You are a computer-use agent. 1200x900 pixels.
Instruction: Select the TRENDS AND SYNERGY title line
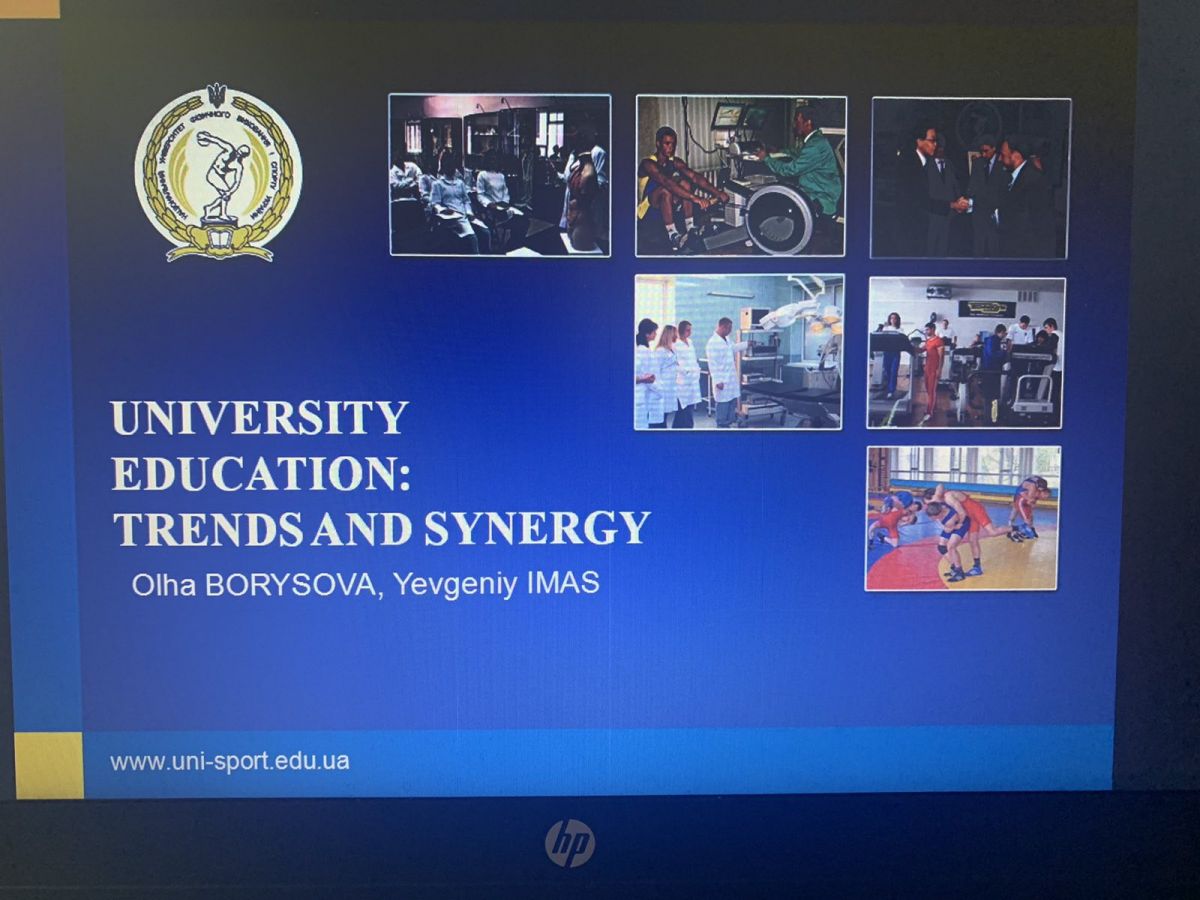pos(381,528)
